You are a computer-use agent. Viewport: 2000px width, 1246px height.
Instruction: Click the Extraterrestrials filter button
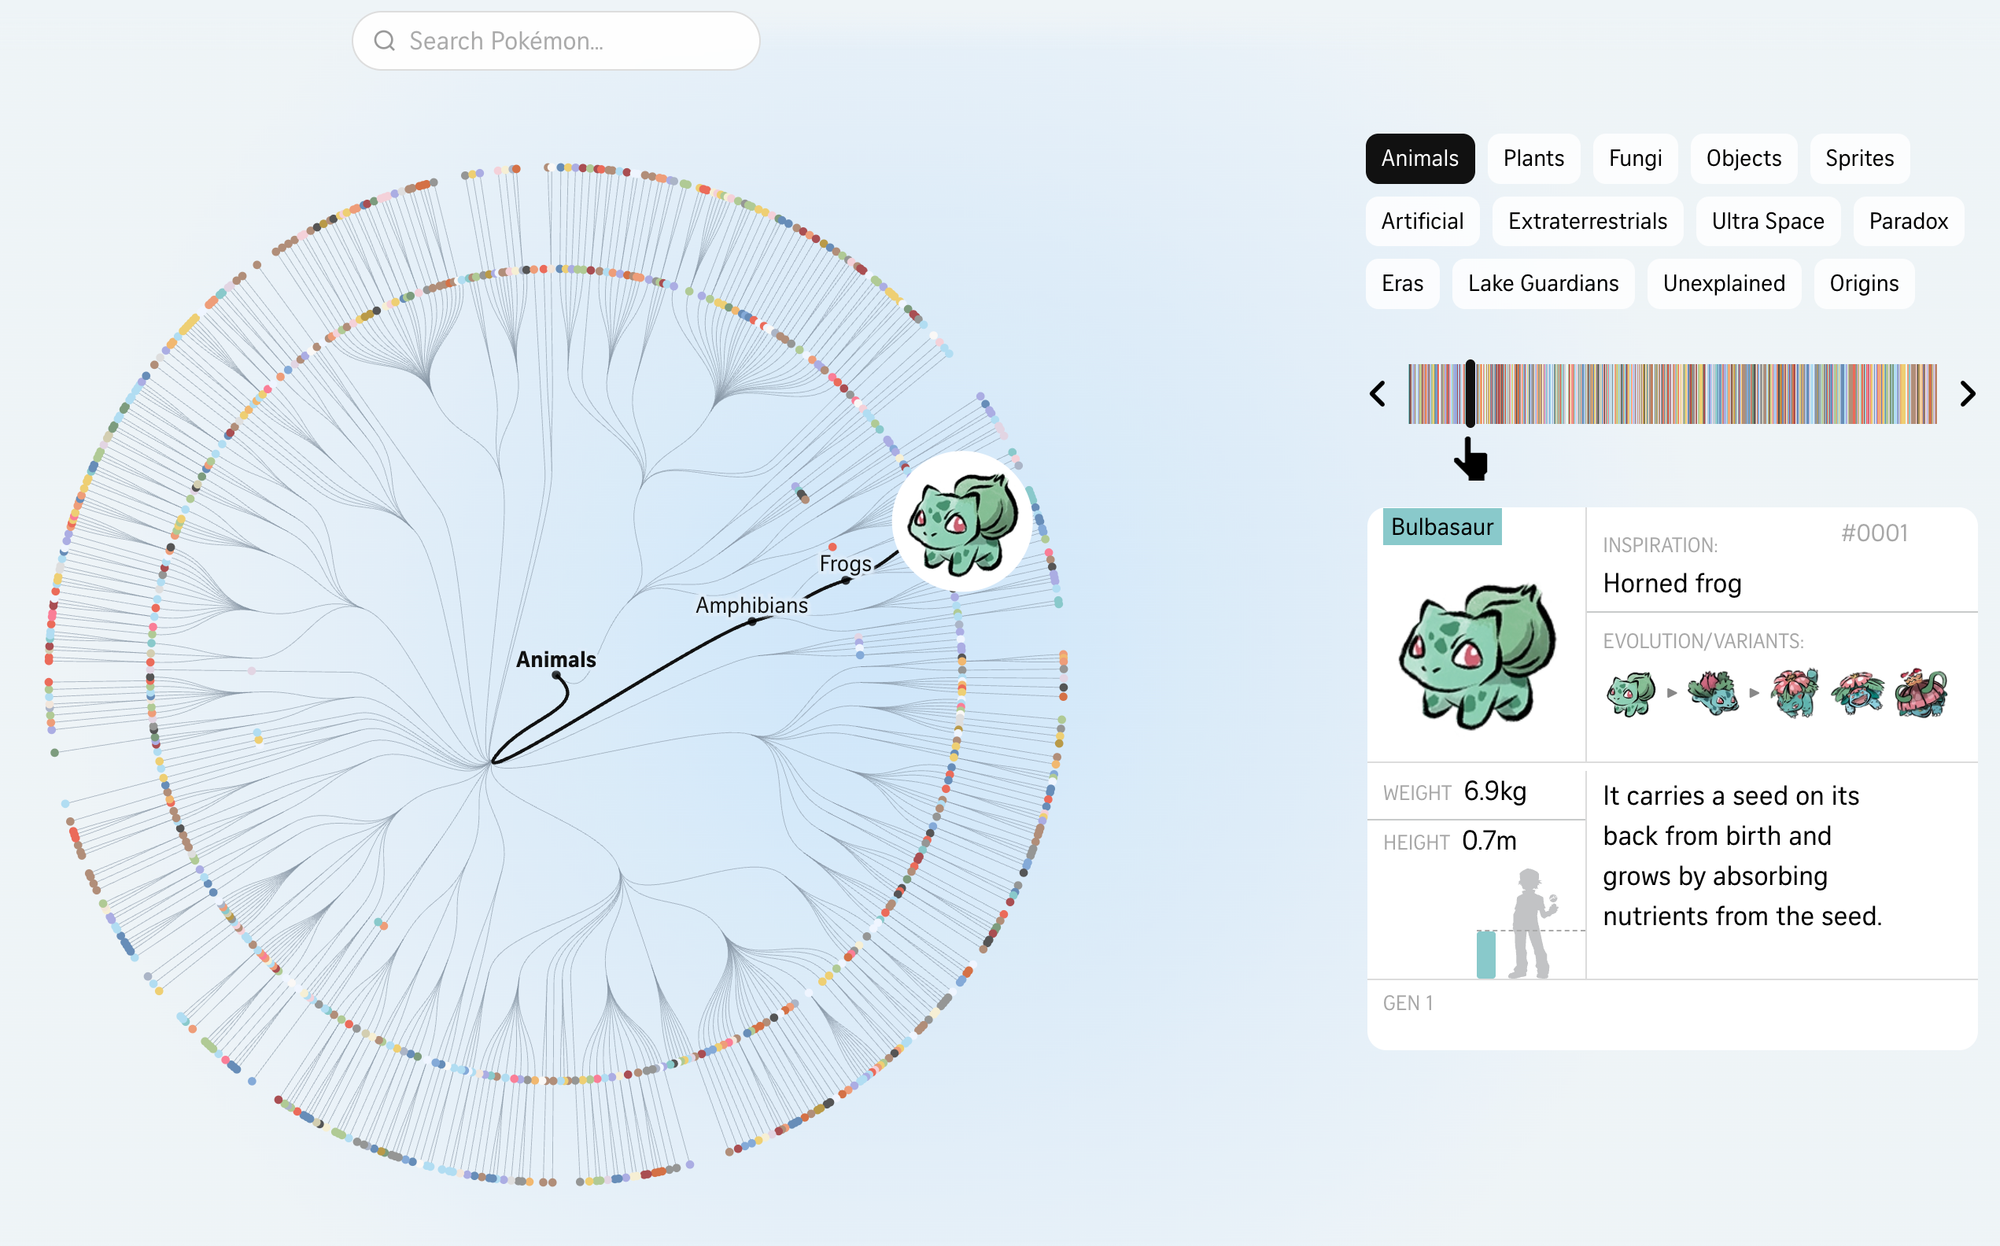point(1587,222)
